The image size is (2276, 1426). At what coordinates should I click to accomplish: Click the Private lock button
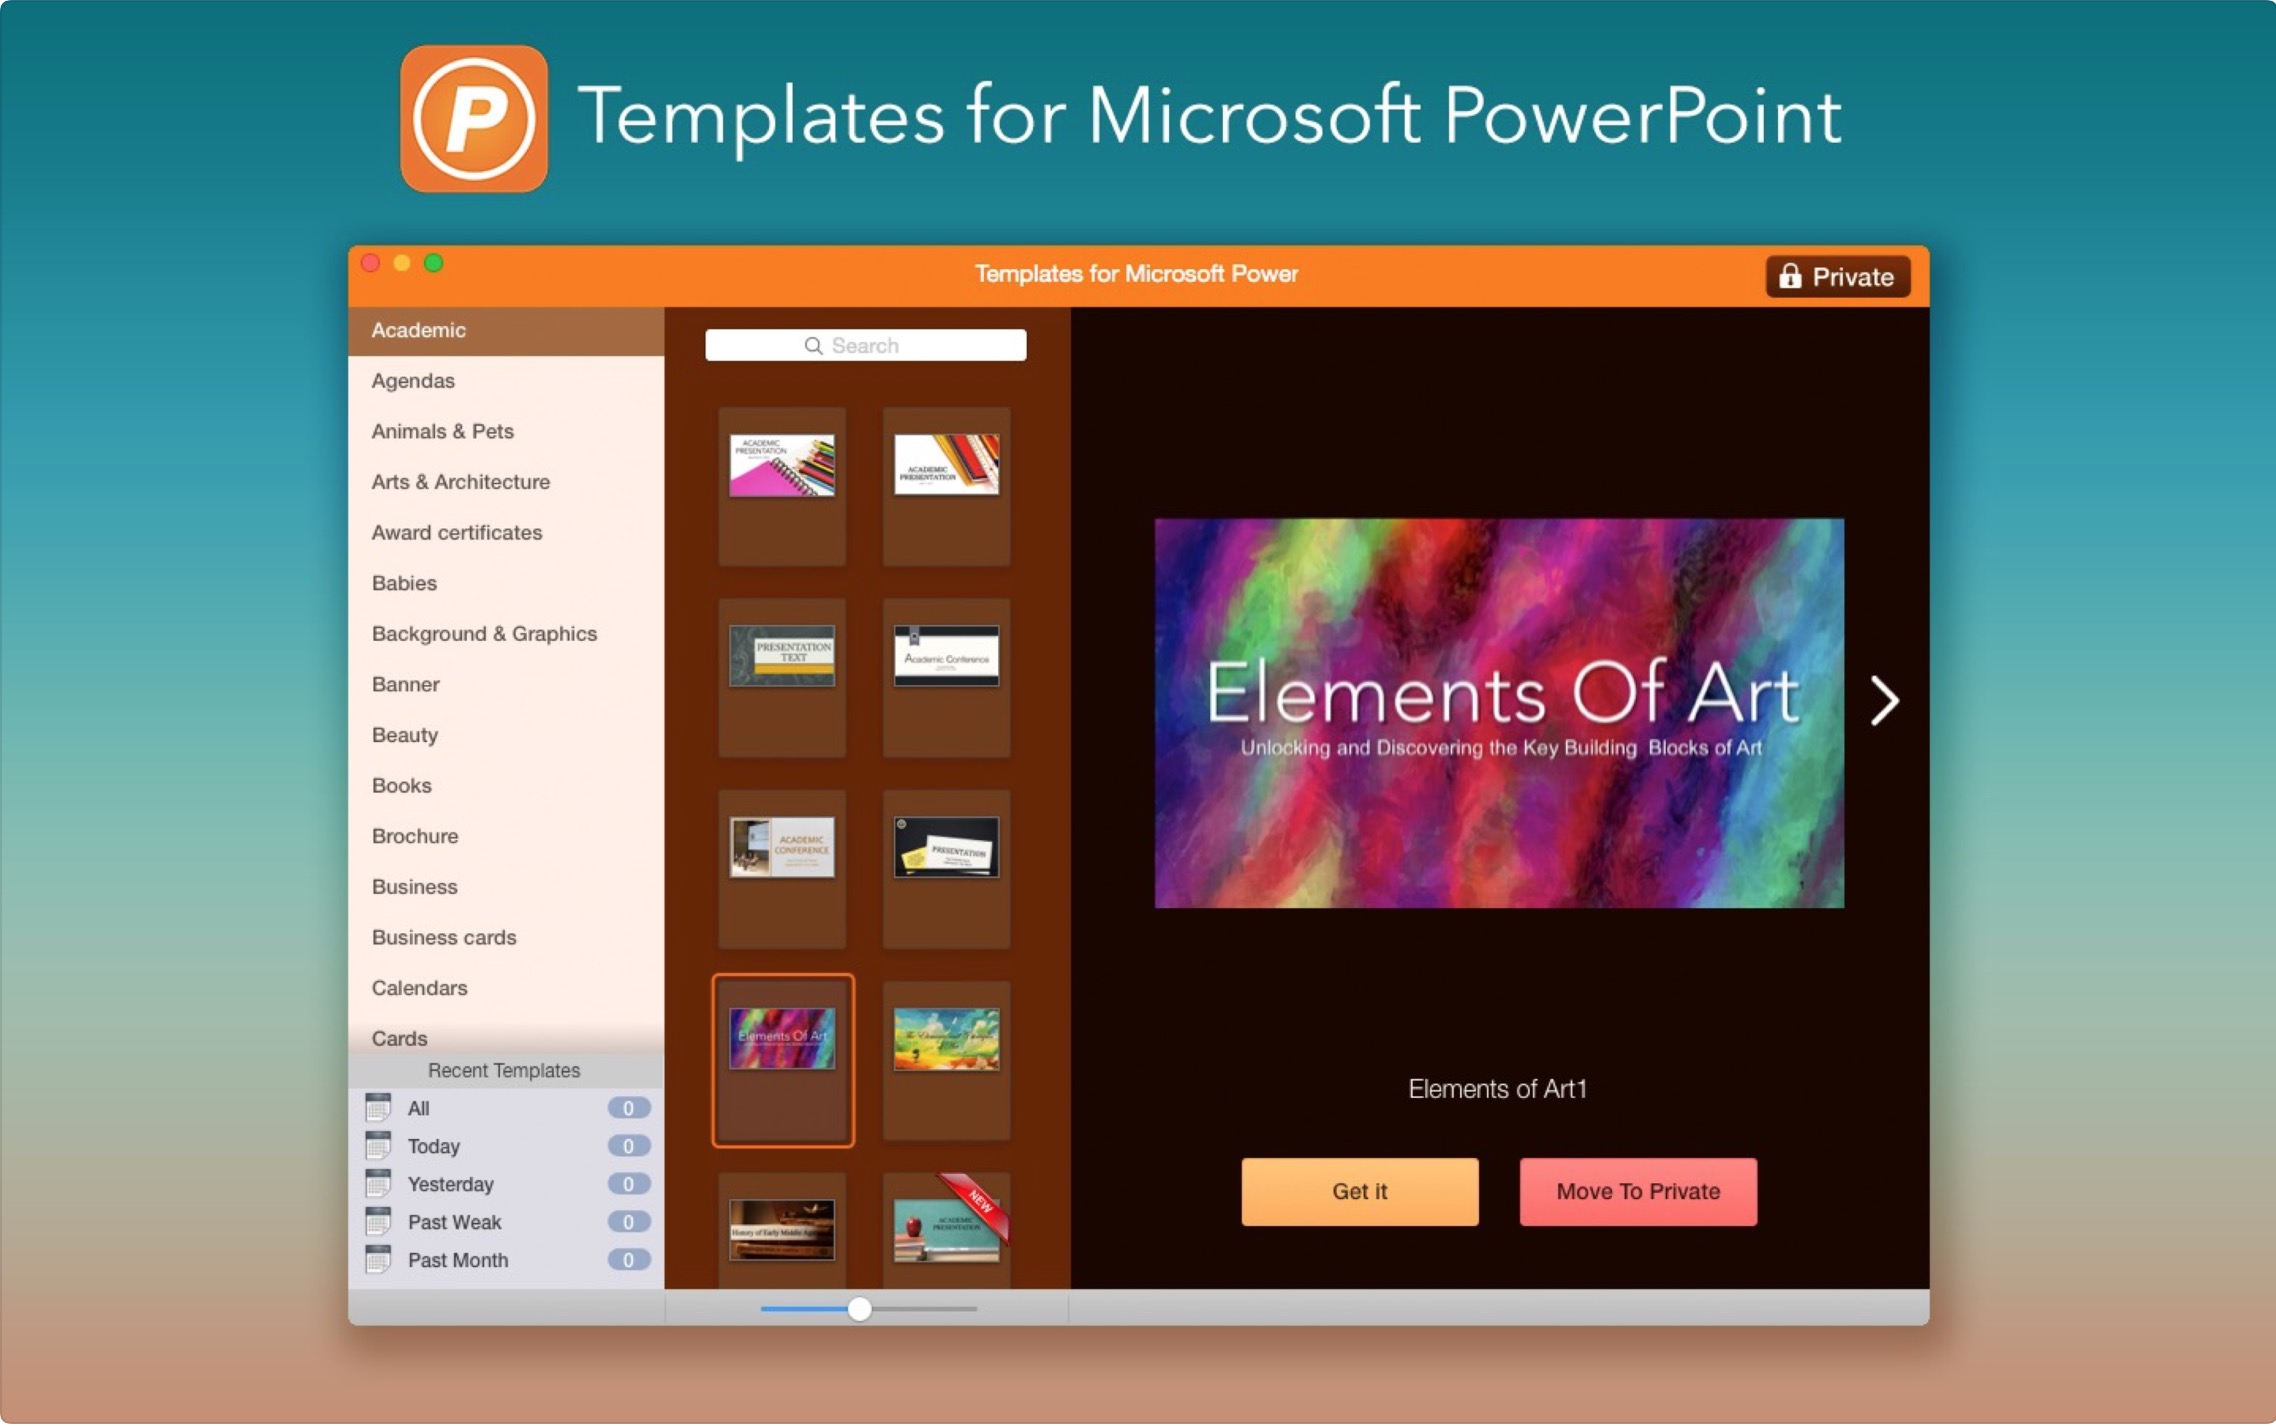[x=1837, y=277]
